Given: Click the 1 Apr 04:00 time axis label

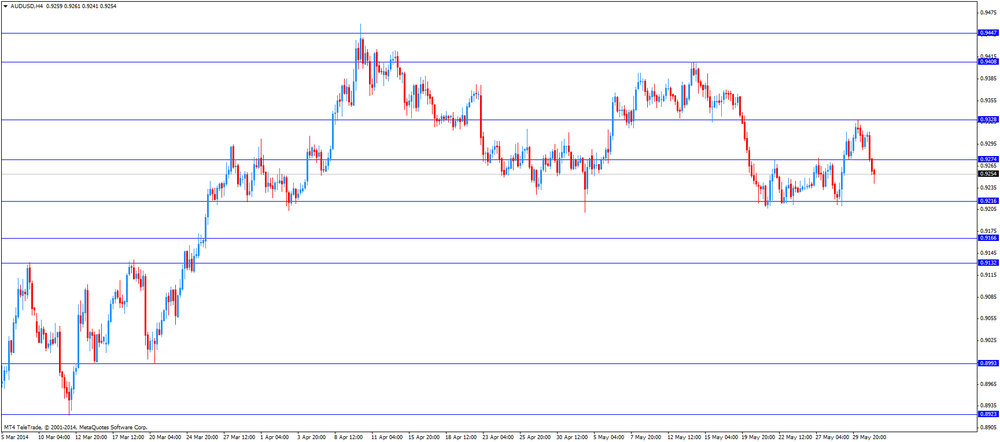Looking at the screenshot, I should [274, 438].
